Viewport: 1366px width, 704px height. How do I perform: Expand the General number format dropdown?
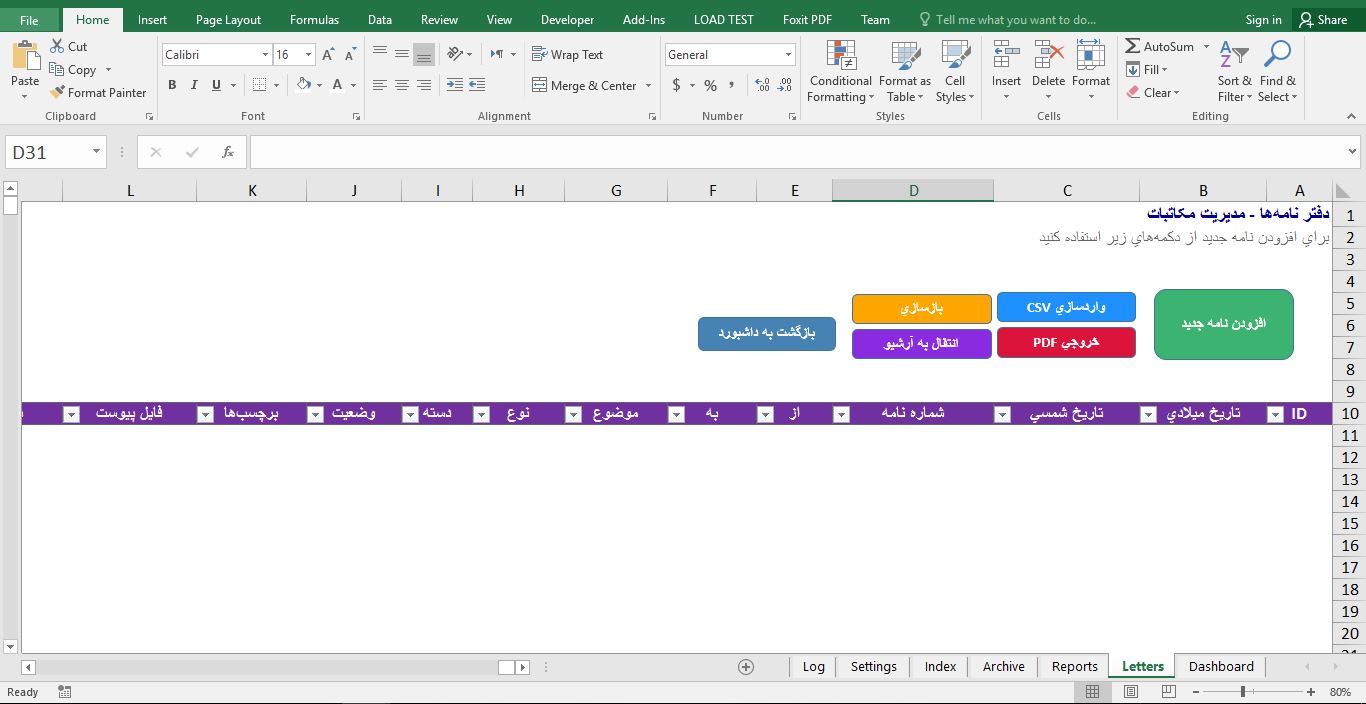click(x=788, y=55)
